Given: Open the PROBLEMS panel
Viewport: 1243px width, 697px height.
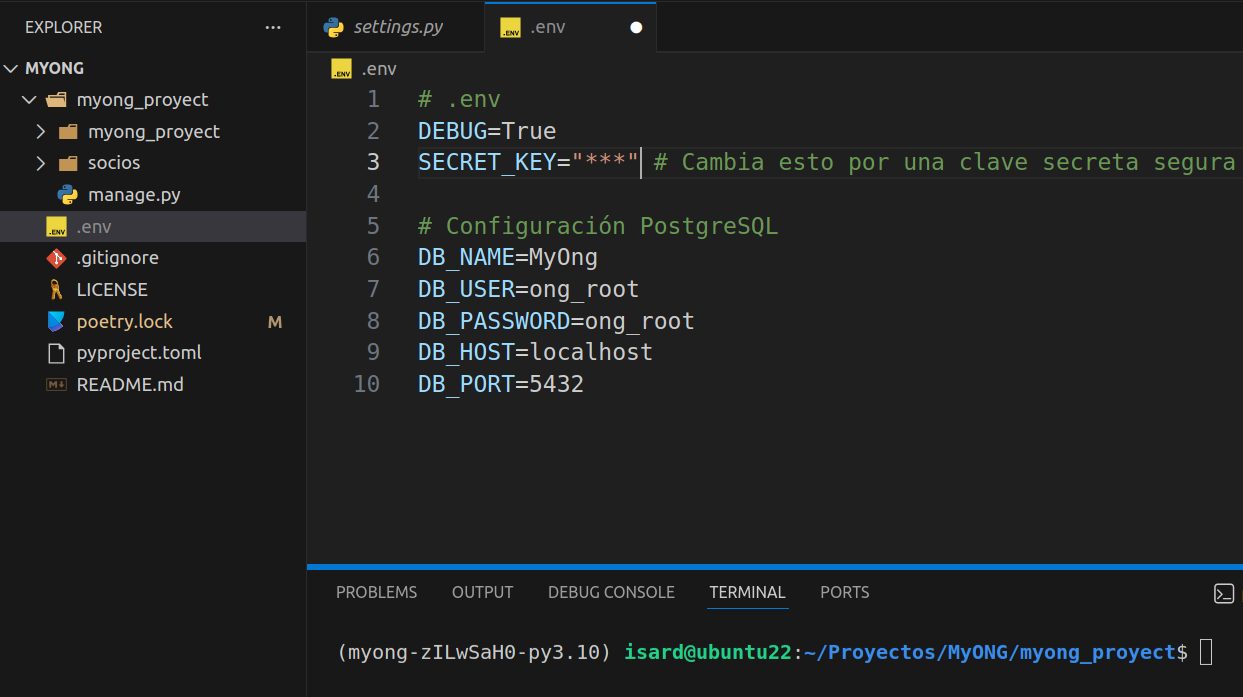Looking at the screenshot, I should pyautogui.click(x=376, y=592).
